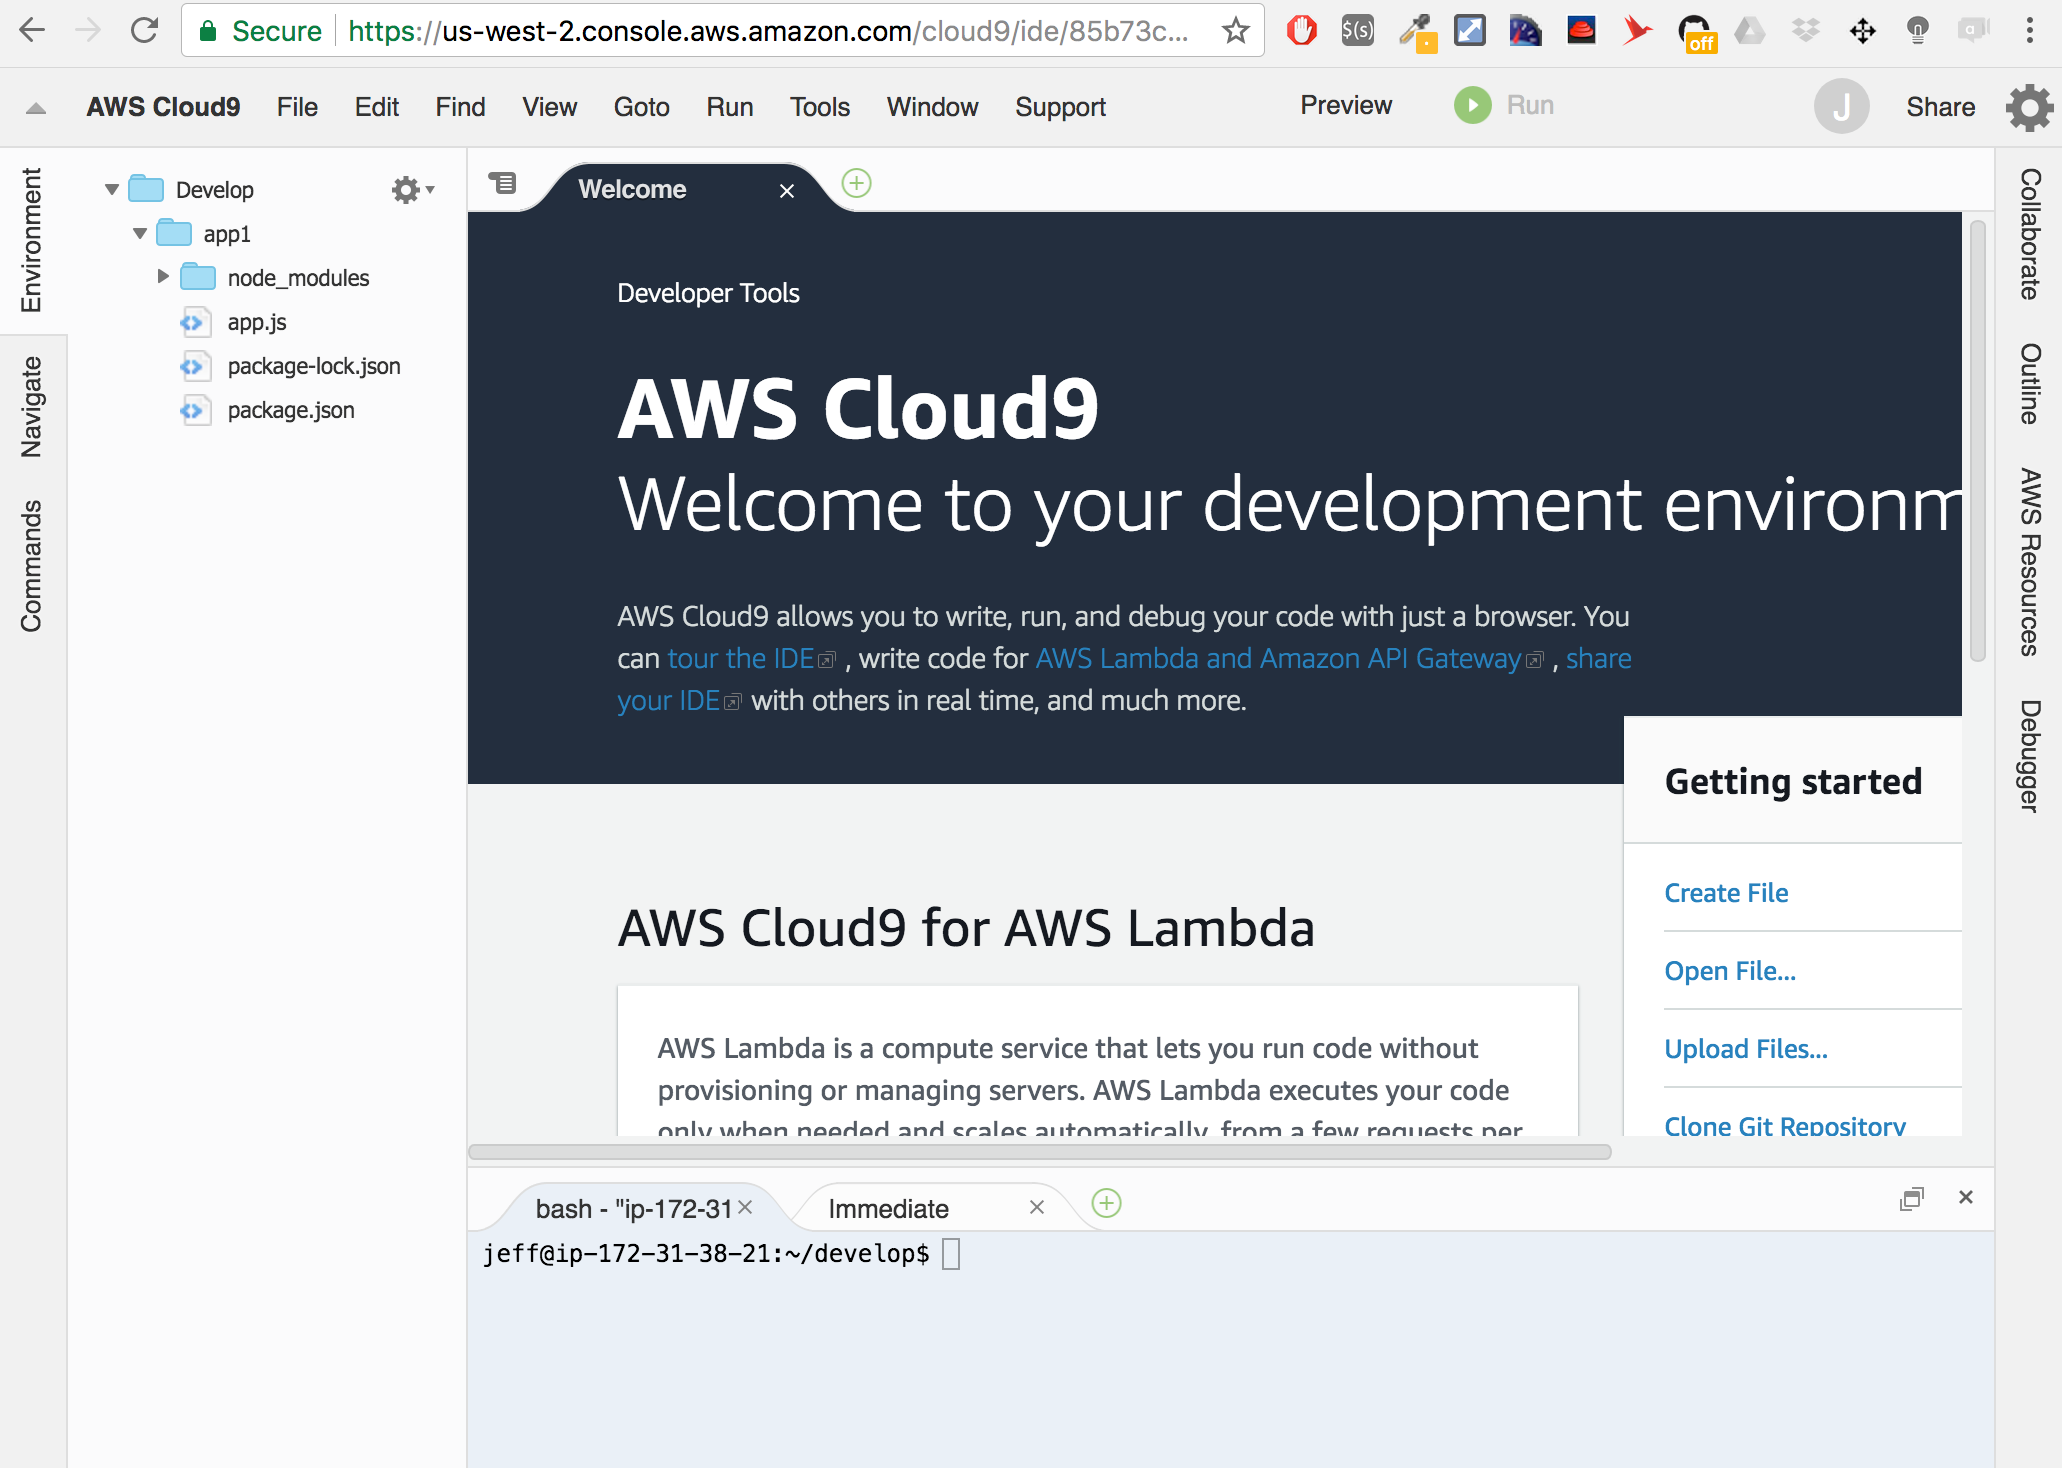The width and height of the screenshot is (2062, 1468).
Task: Open the Window menu
Action: tap(932, 107)
